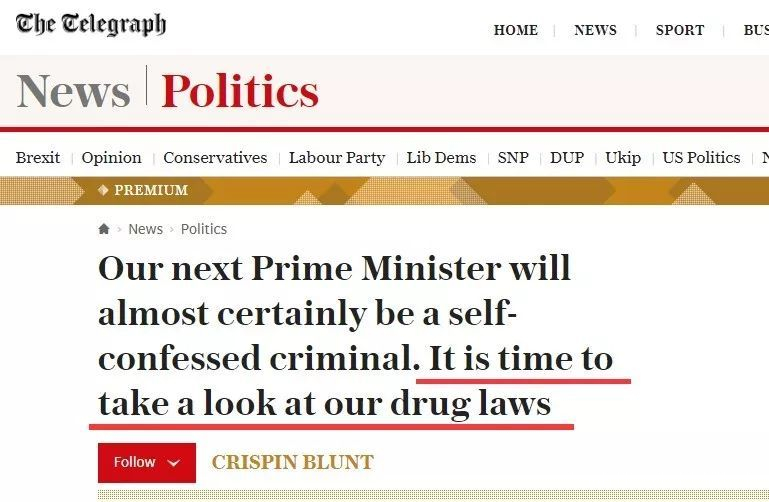
Task: Go to the Ukip section
Action: [623, 158]
